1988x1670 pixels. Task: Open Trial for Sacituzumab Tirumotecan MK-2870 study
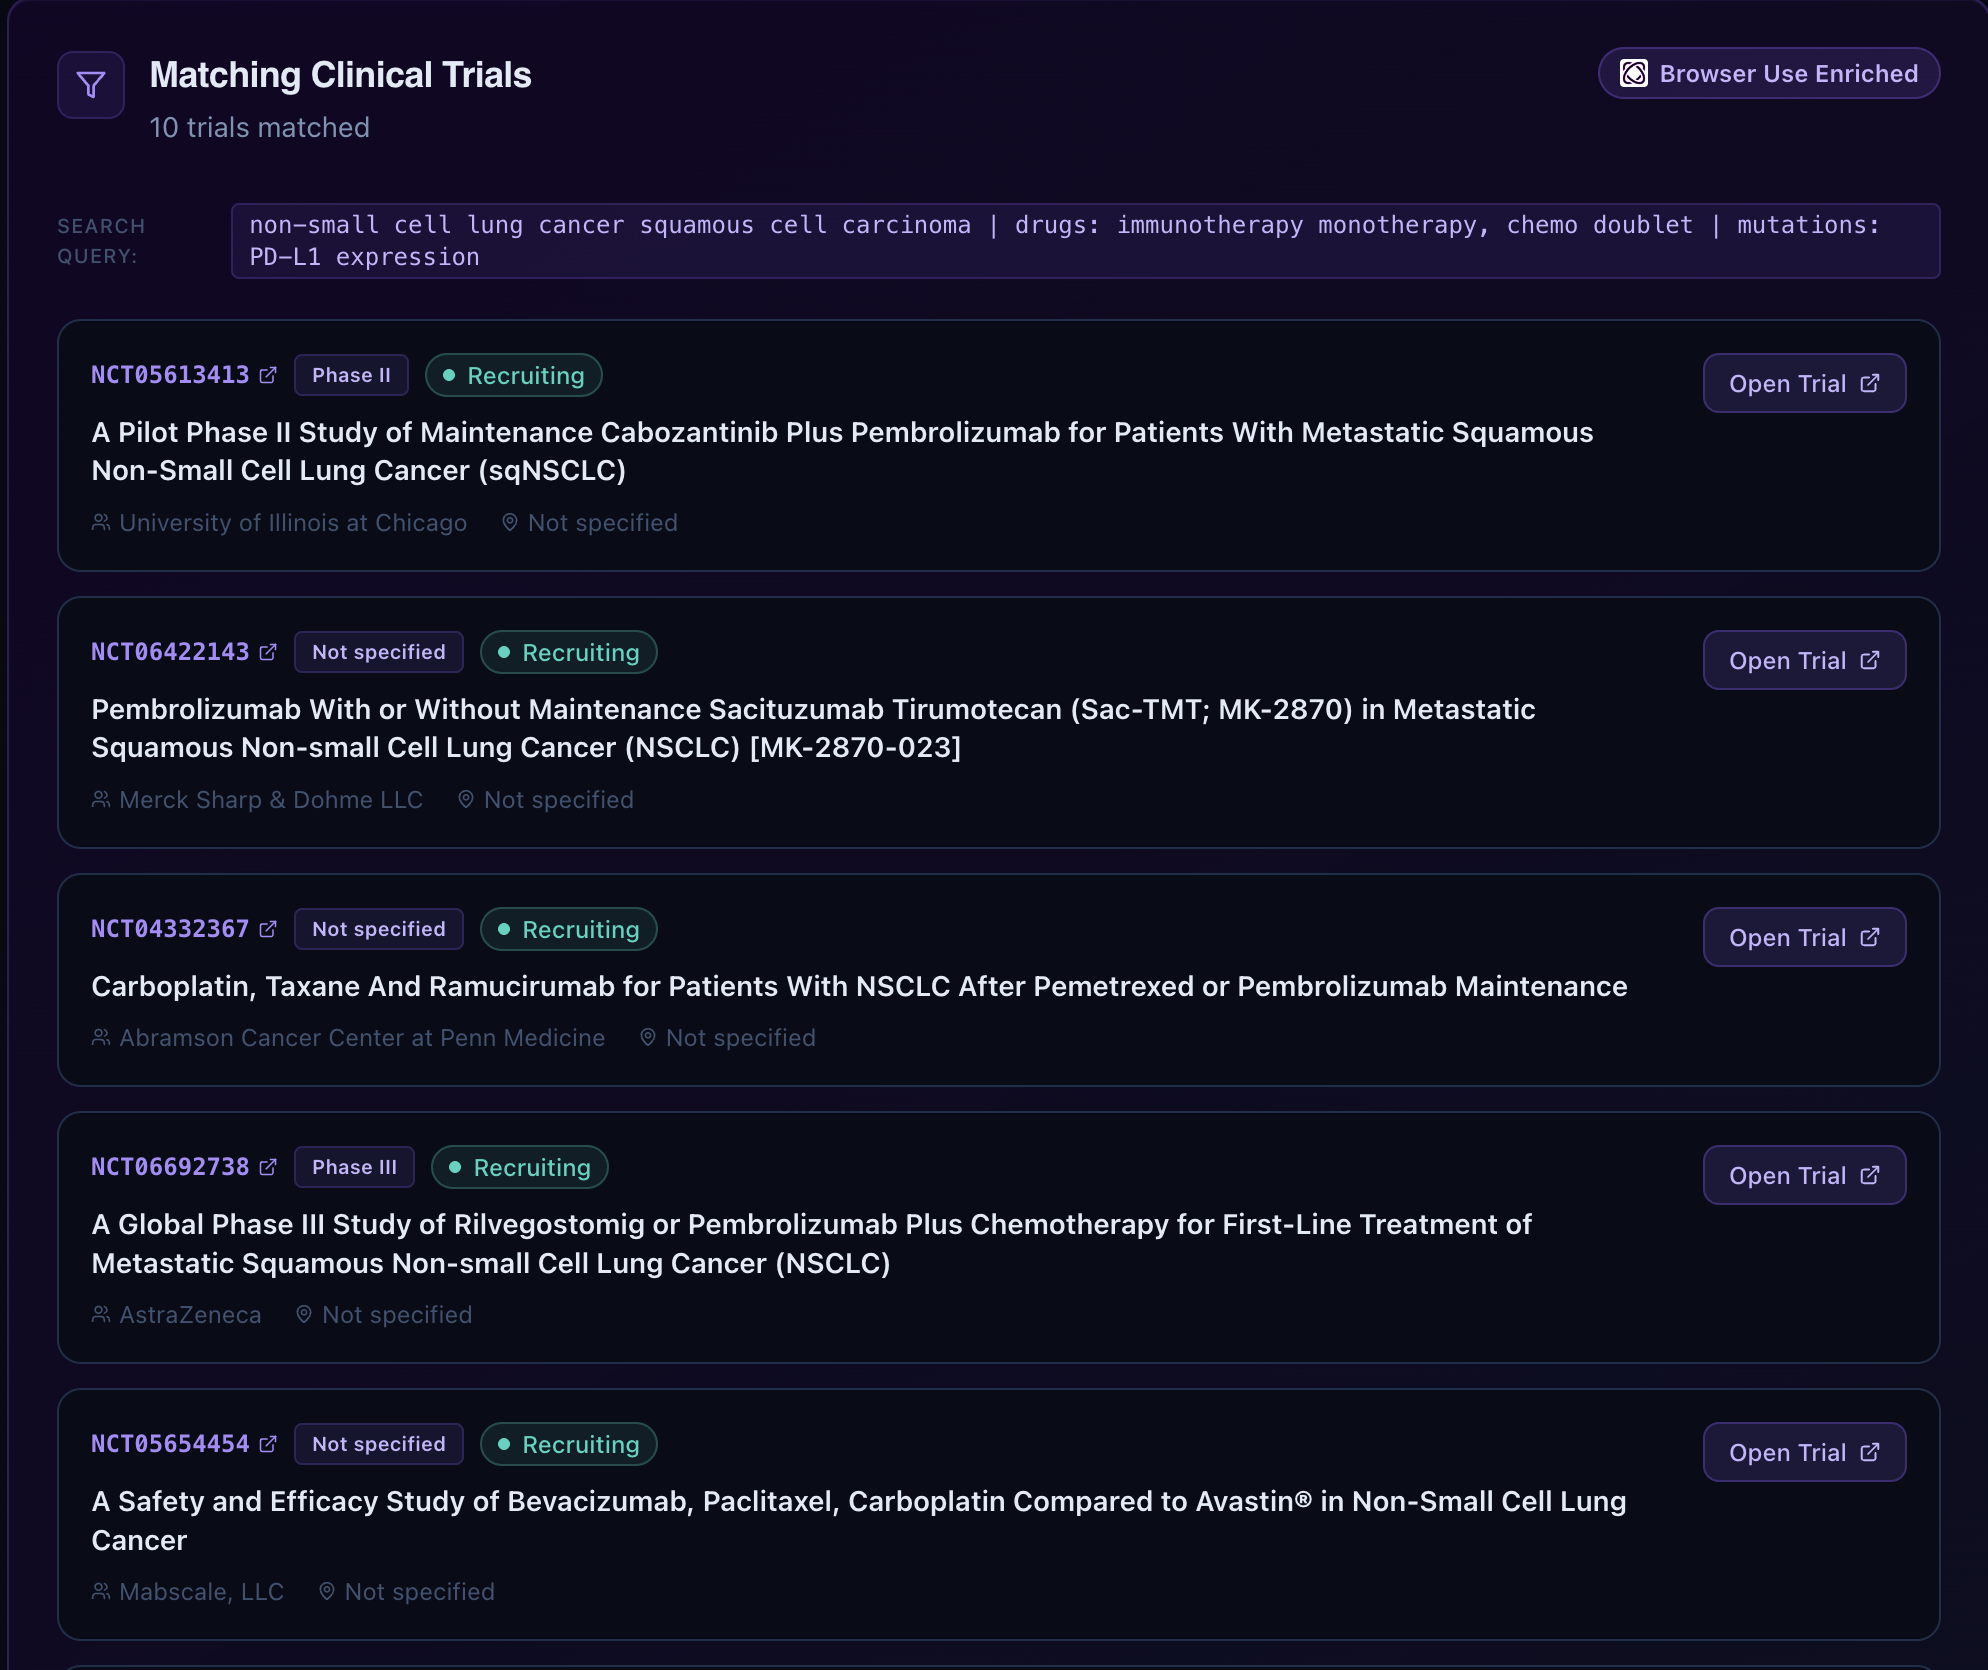pos(1803,660)
